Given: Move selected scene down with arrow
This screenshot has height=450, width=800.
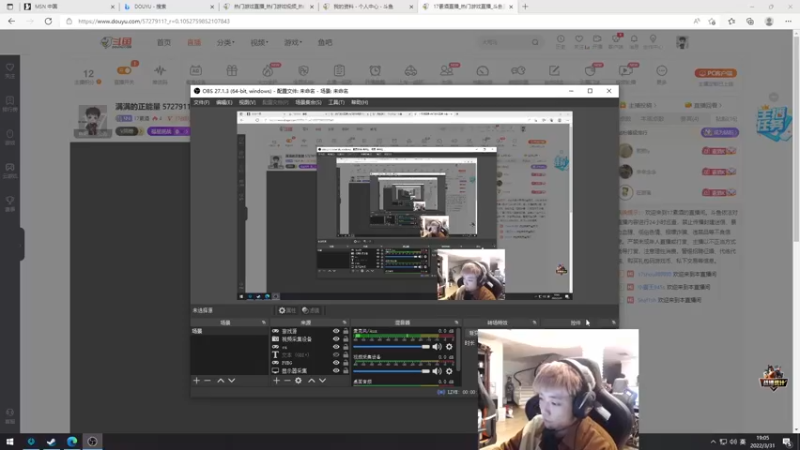Looking at the screenshot, I should [x=232, y=381].
